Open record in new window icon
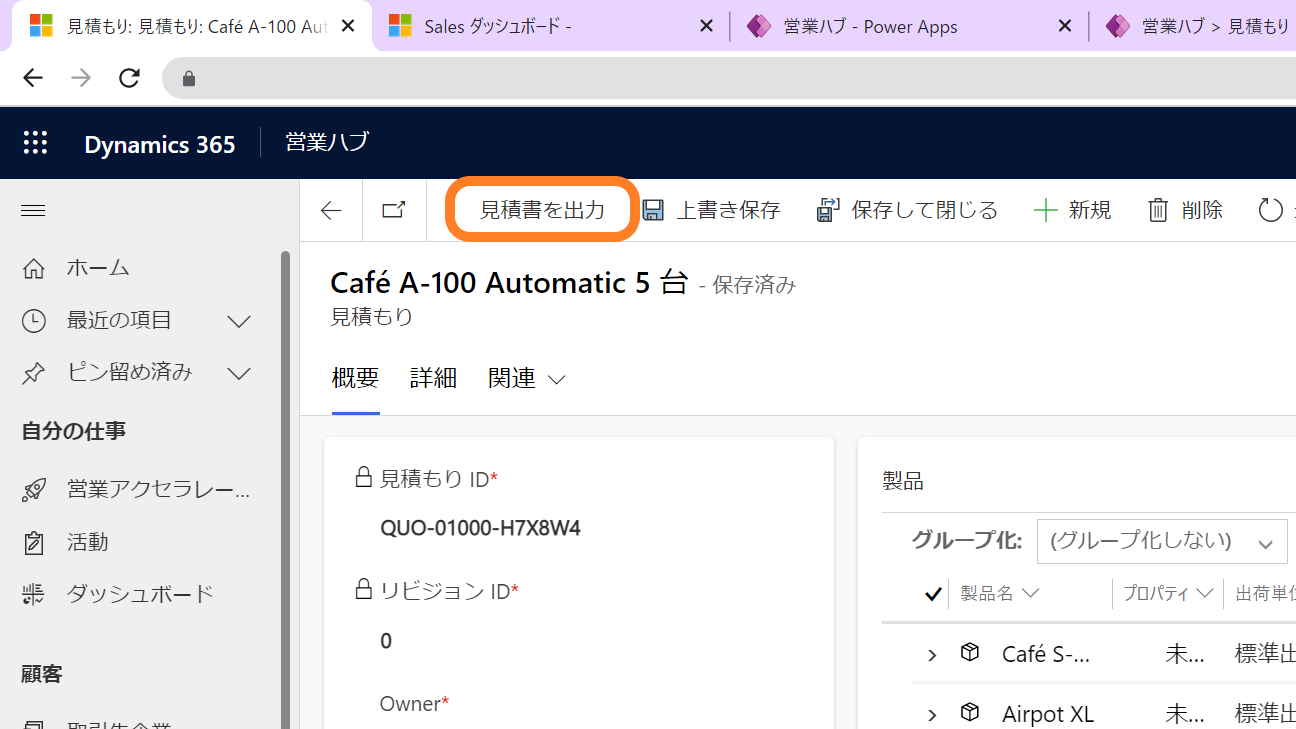 pyautogui.click(x=394, y=210)
